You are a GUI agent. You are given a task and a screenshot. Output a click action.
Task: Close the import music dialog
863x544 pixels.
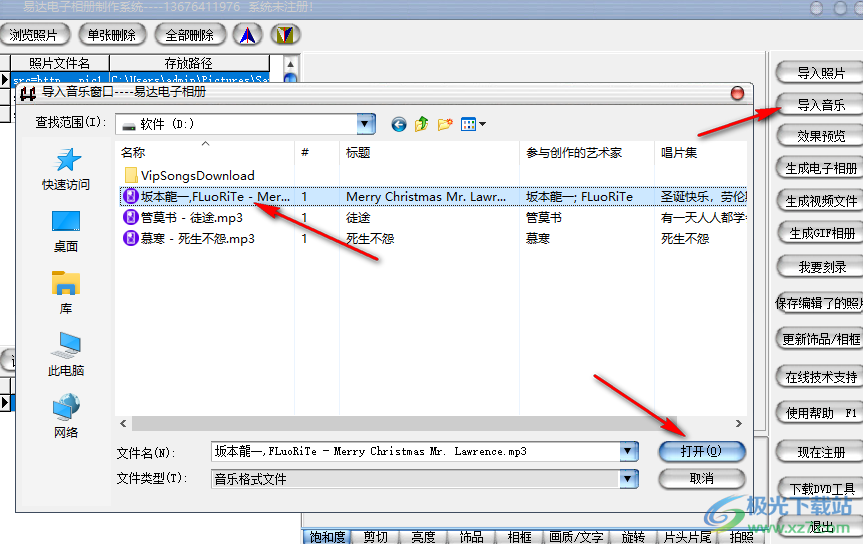tap(737, 93)
